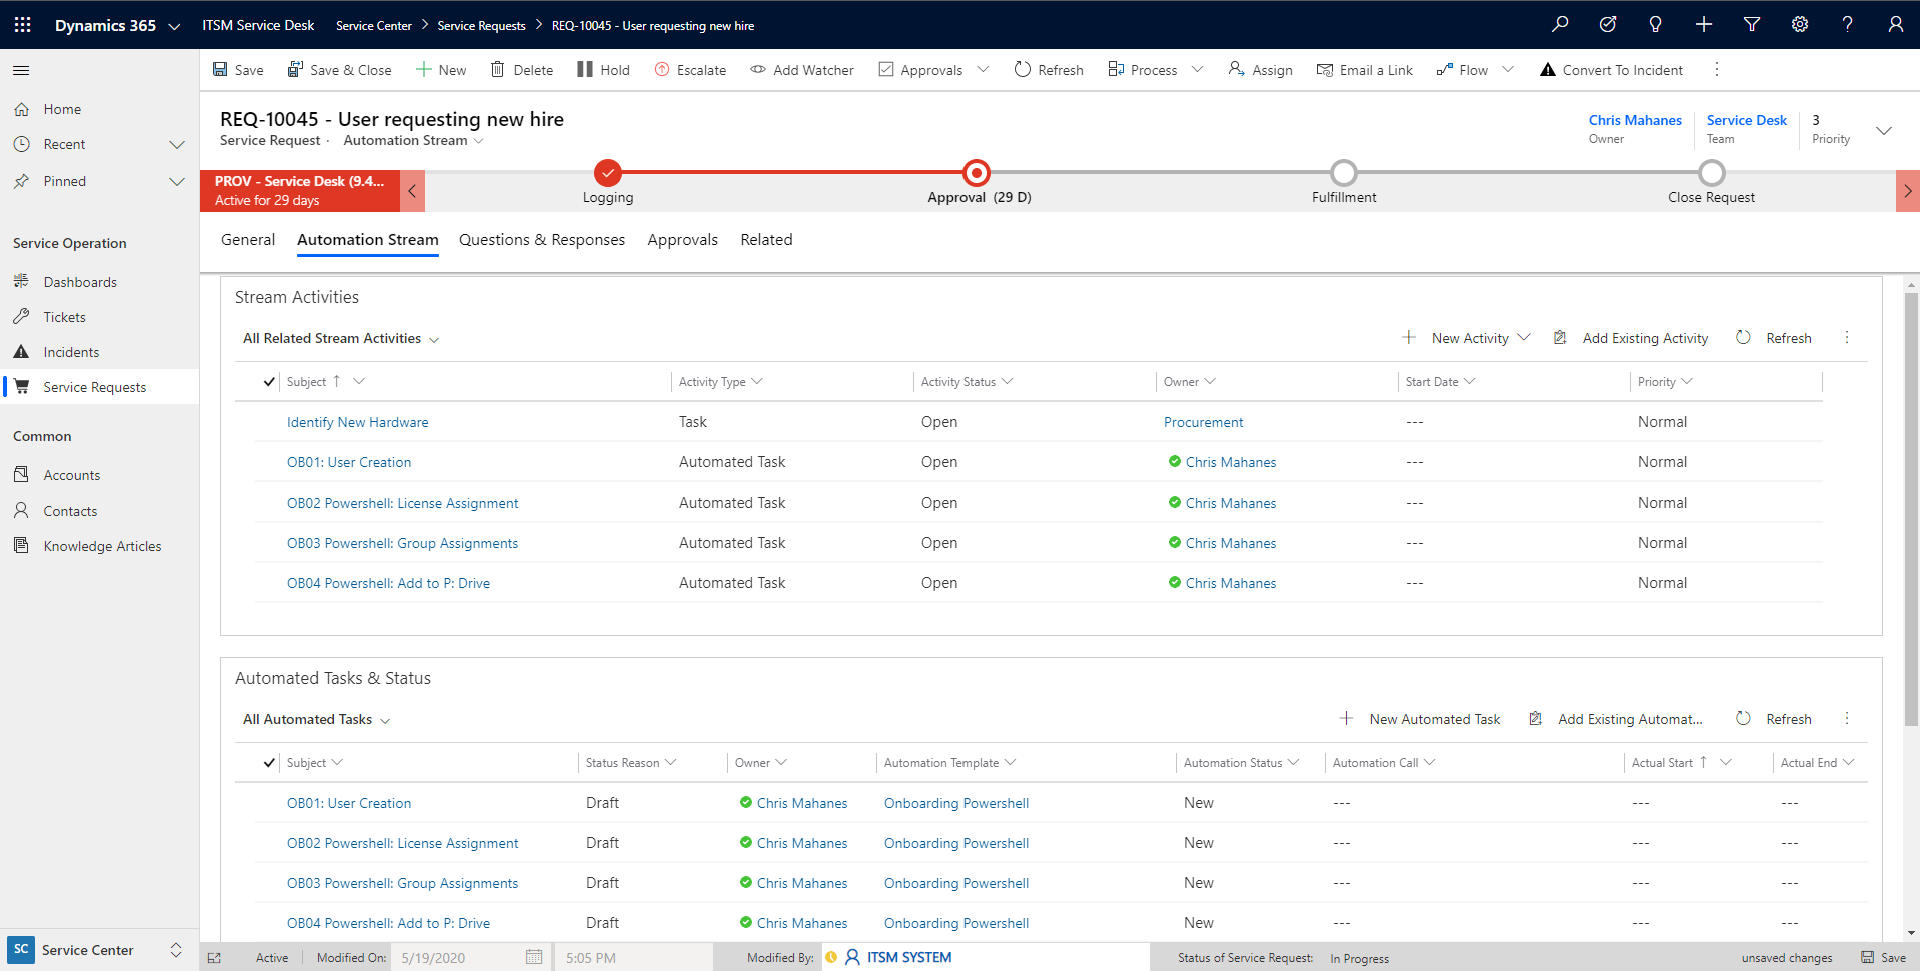The height and width of the screenshot is (971, 1920).
Task: Click the search magnifier icon in header
Action: [x=1560, y=25]
